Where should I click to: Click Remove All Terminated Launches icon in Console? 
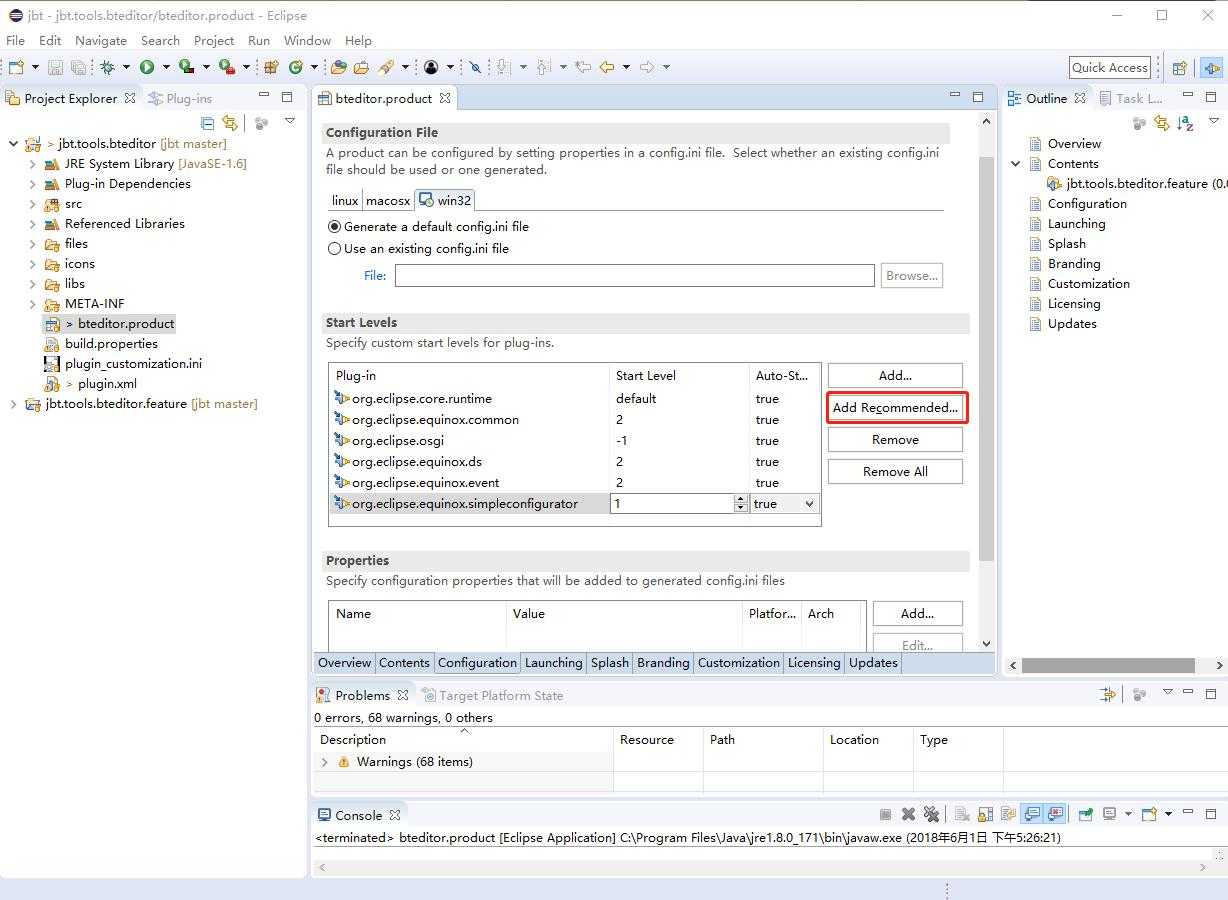931,814
